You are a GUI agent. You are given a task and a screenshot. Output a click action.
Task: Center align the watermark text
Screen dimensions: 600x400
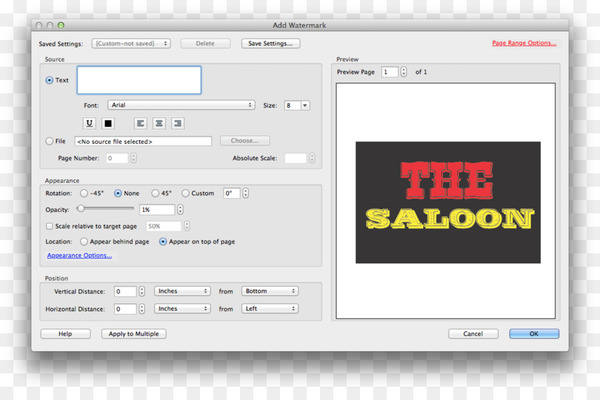click(x=159, y=123)
